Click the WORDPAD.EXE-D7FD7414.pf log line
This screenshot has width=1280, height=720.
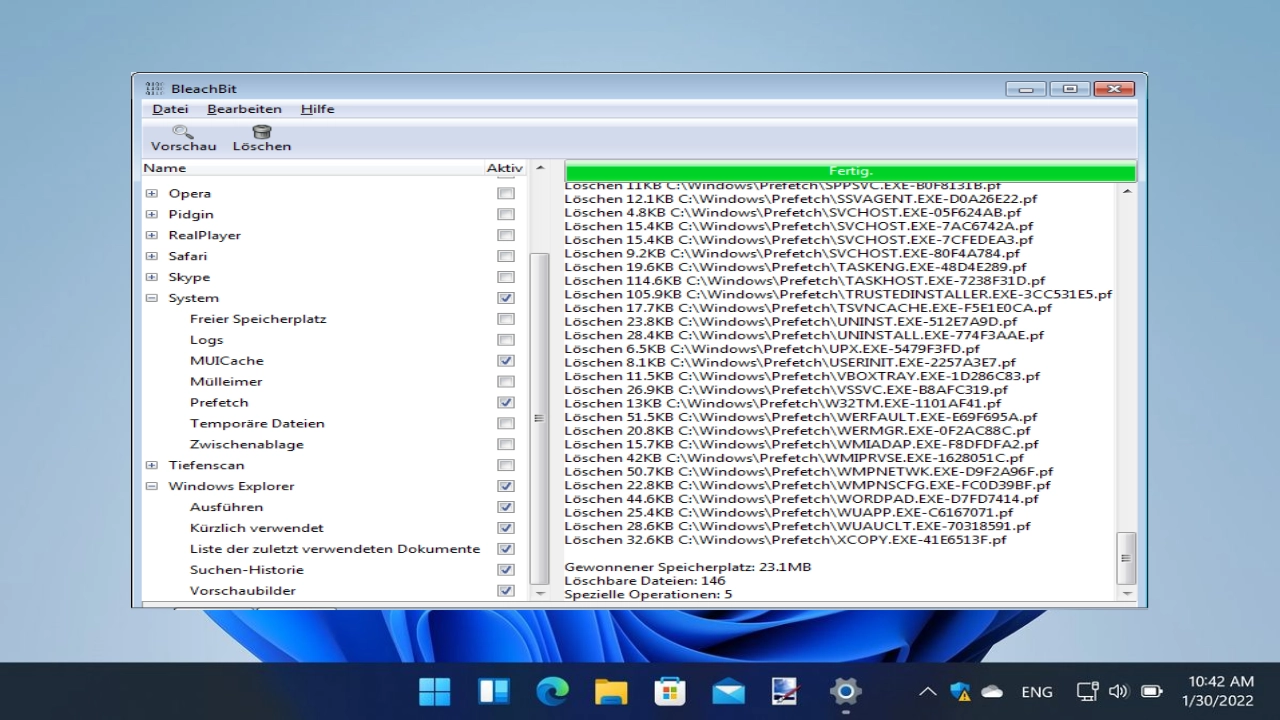(x=801, y=499)
